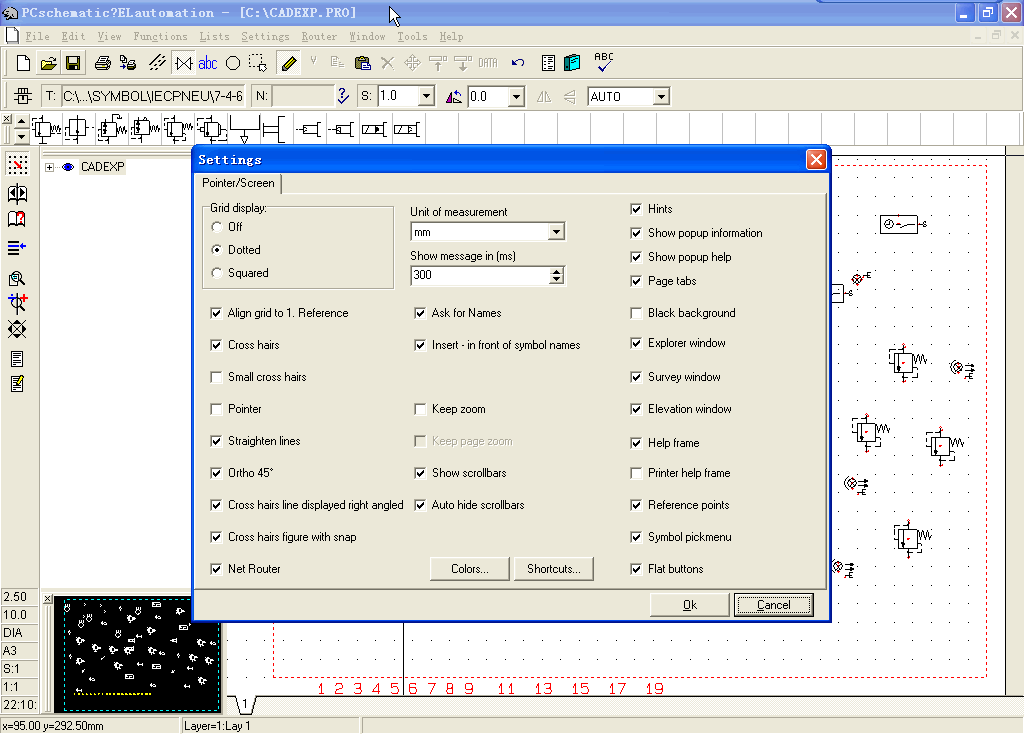This screenshot has width=1024, height=734.
Task: Select Squared grid display
Action: (217, 273)
